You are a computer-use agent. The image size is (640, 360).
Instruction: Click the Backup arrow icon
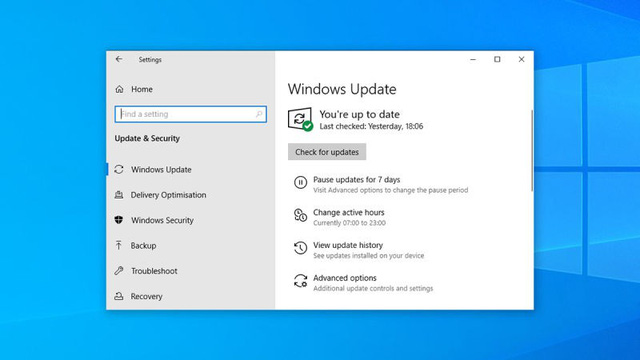[119, 245]
